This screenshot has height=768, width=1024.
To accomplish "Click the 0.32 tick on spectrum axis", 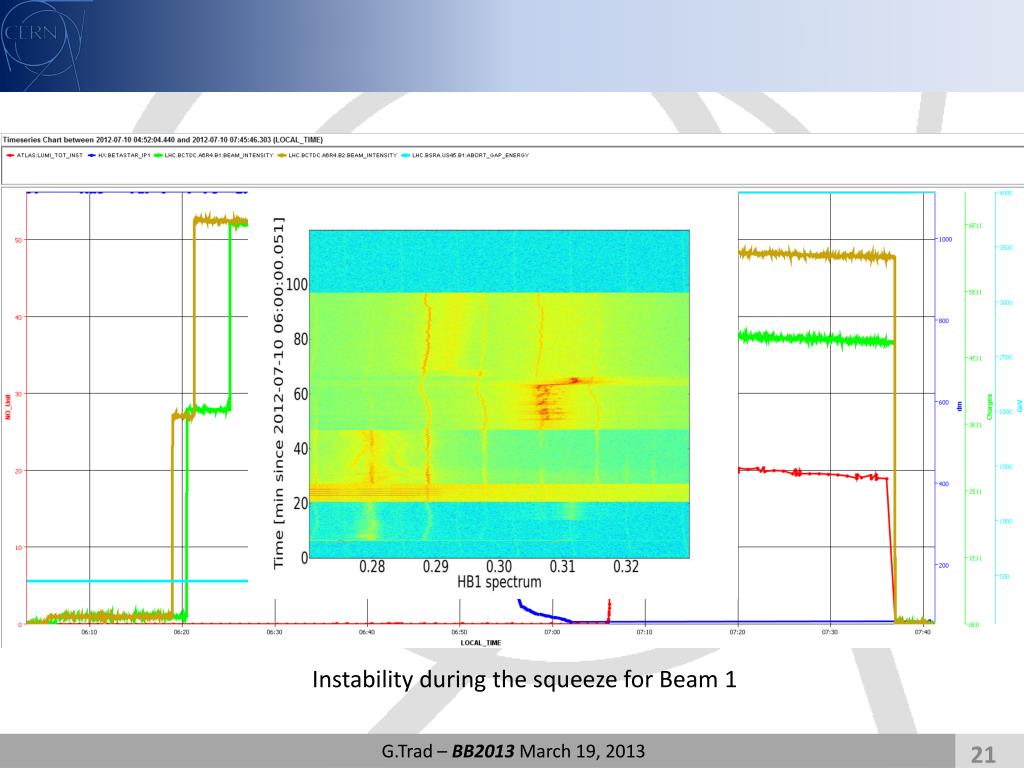I will click(626, 566).
